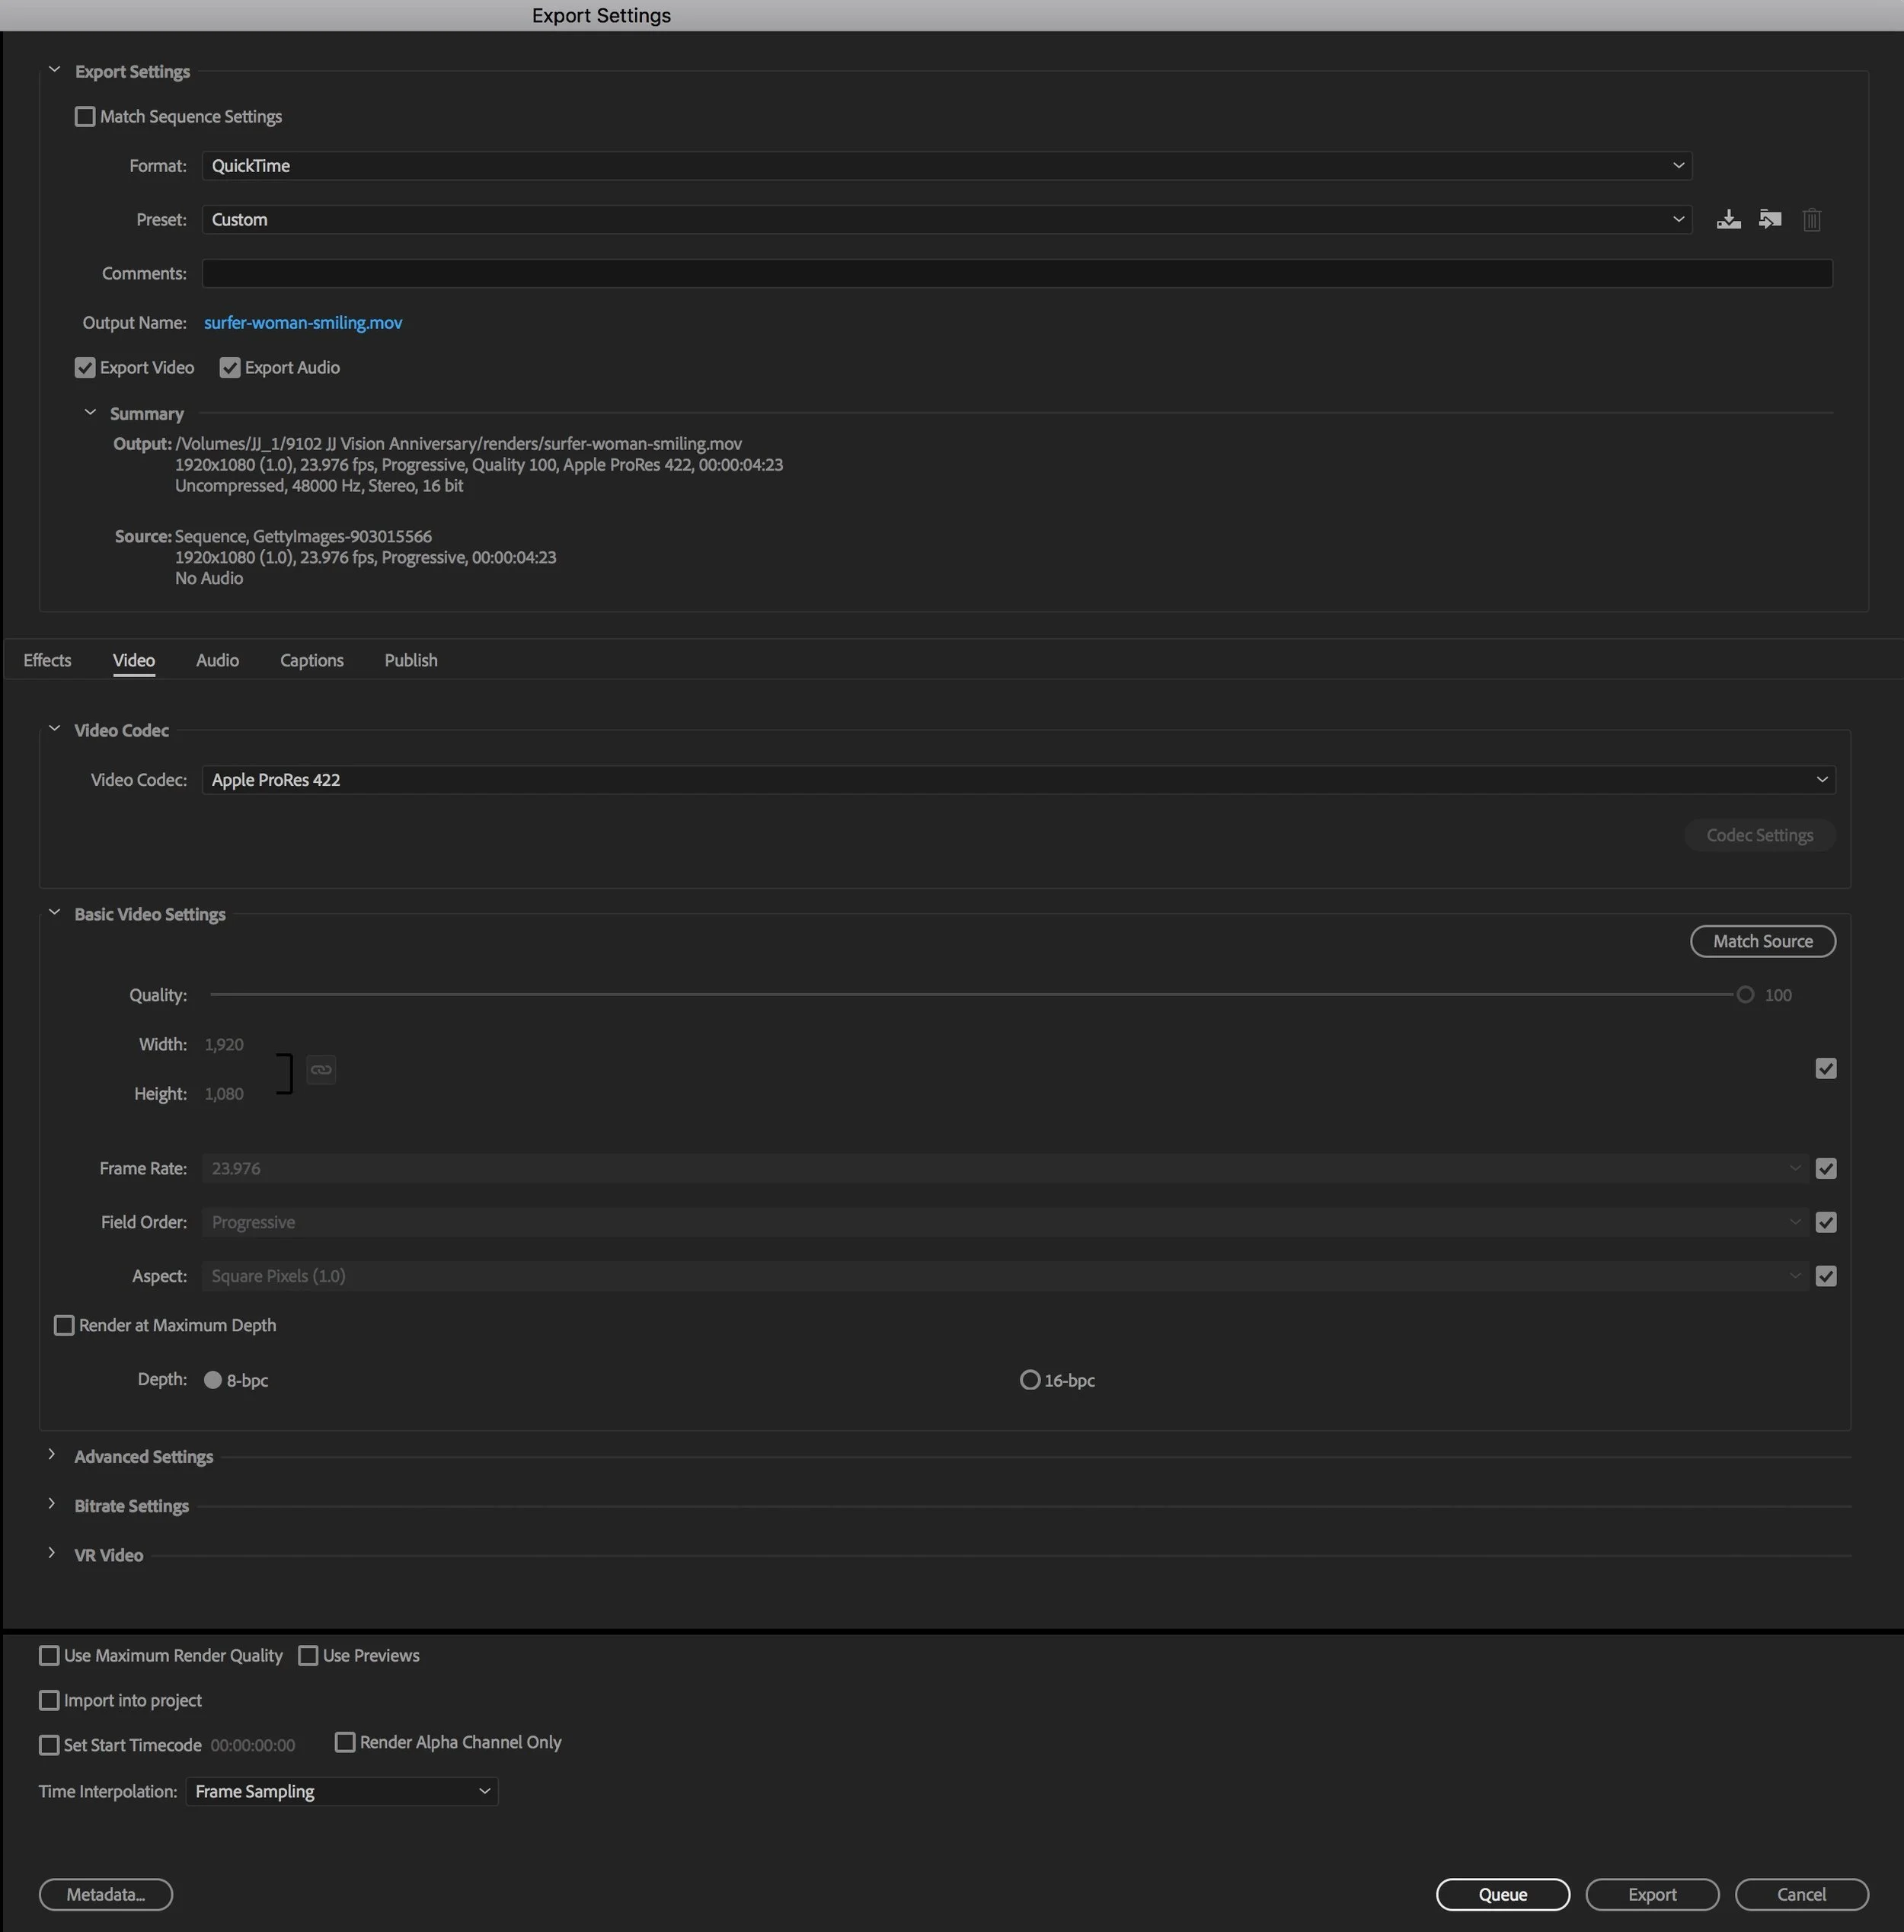The width and height of the screenshot is (1904, 1932).
Task: Uncheck Export Video
Action: point(85,368)
